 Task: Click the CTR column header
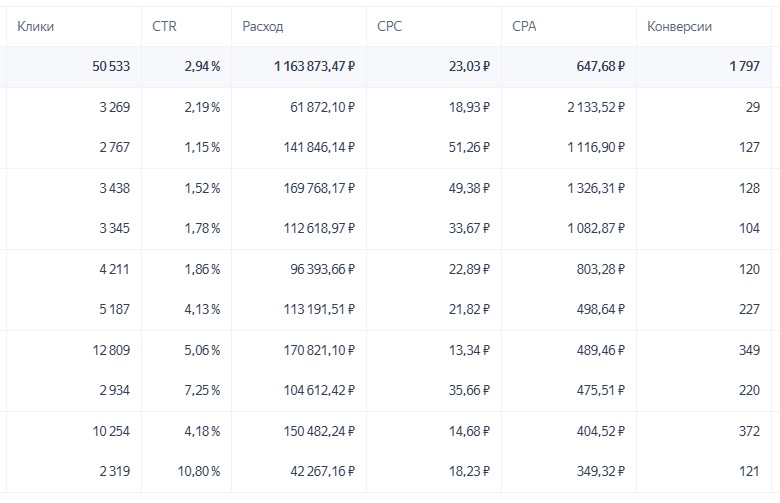164,26
